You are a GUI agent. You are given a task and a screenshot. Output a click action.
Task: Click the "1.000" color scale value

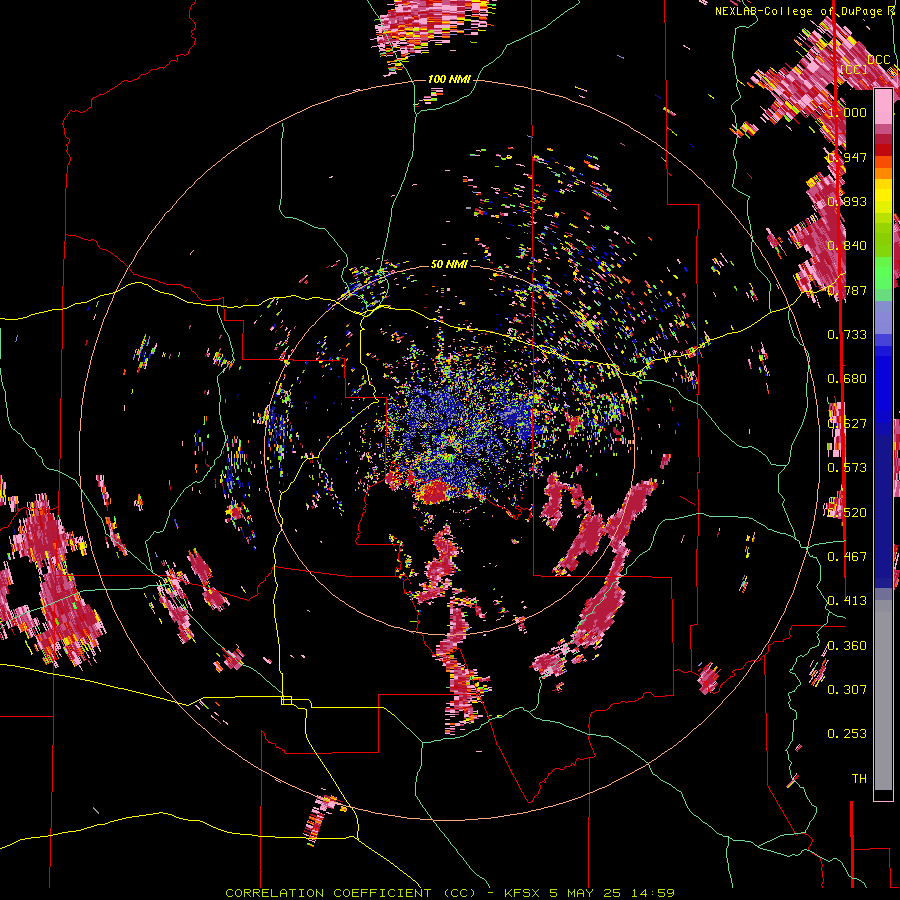click(x=847, y=112)
